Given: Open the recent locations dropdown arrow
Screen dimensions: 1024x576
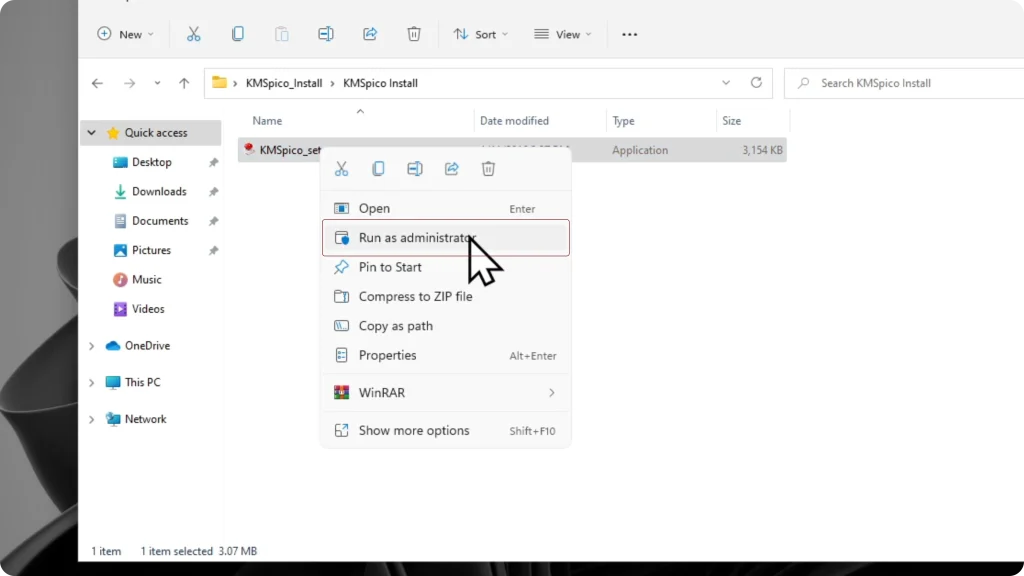Looking at the screenshot, I should (x=157, y=83).
